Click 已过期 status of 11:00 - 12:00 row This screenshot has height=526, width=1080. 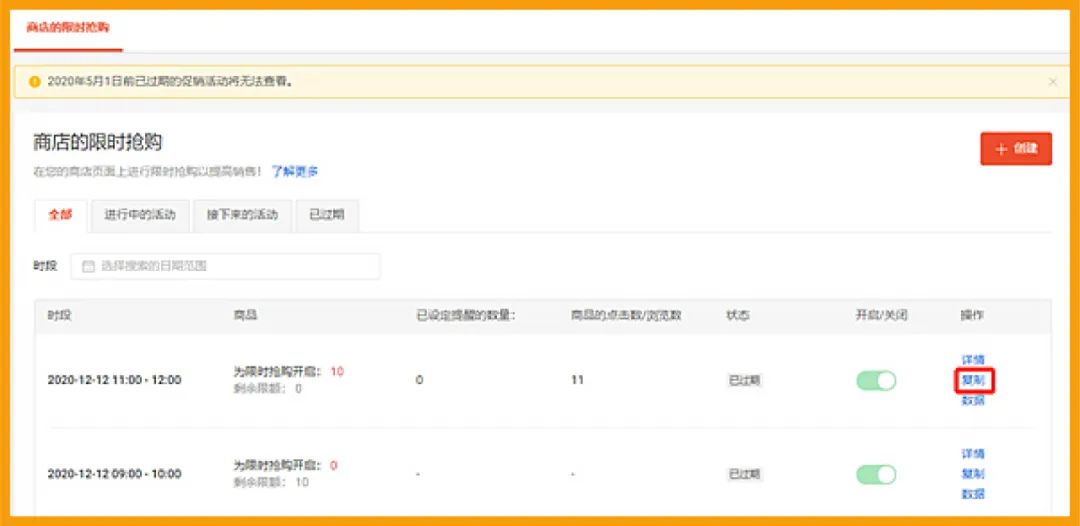point(745,381)
